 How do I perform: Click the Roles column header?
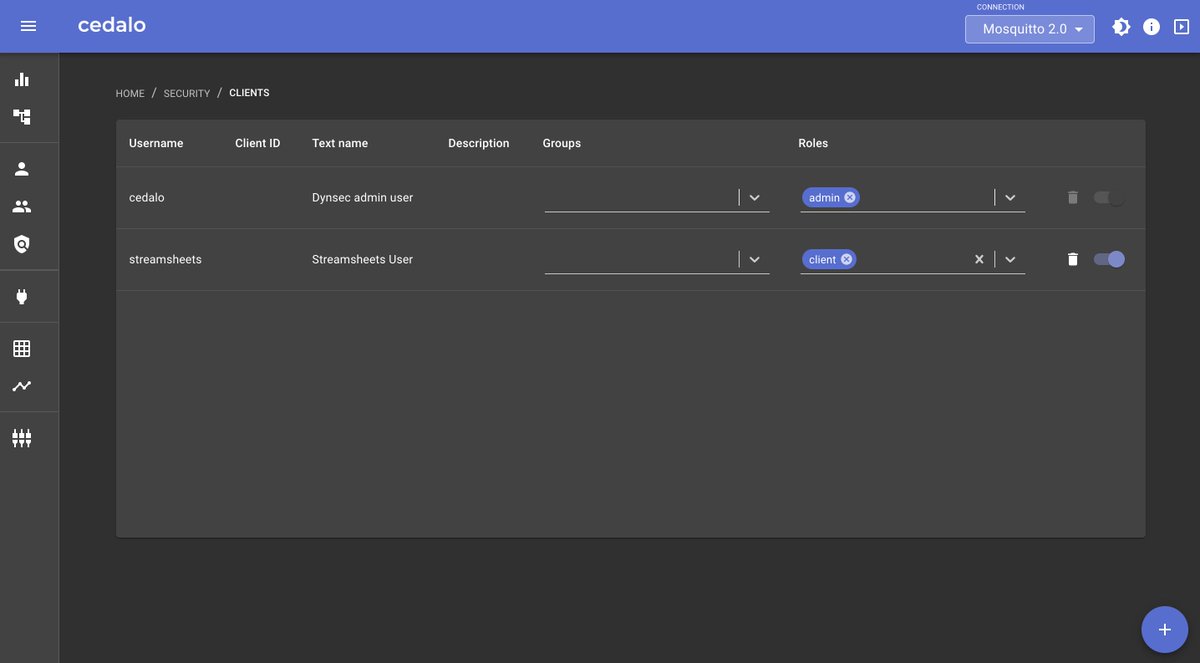813,143
